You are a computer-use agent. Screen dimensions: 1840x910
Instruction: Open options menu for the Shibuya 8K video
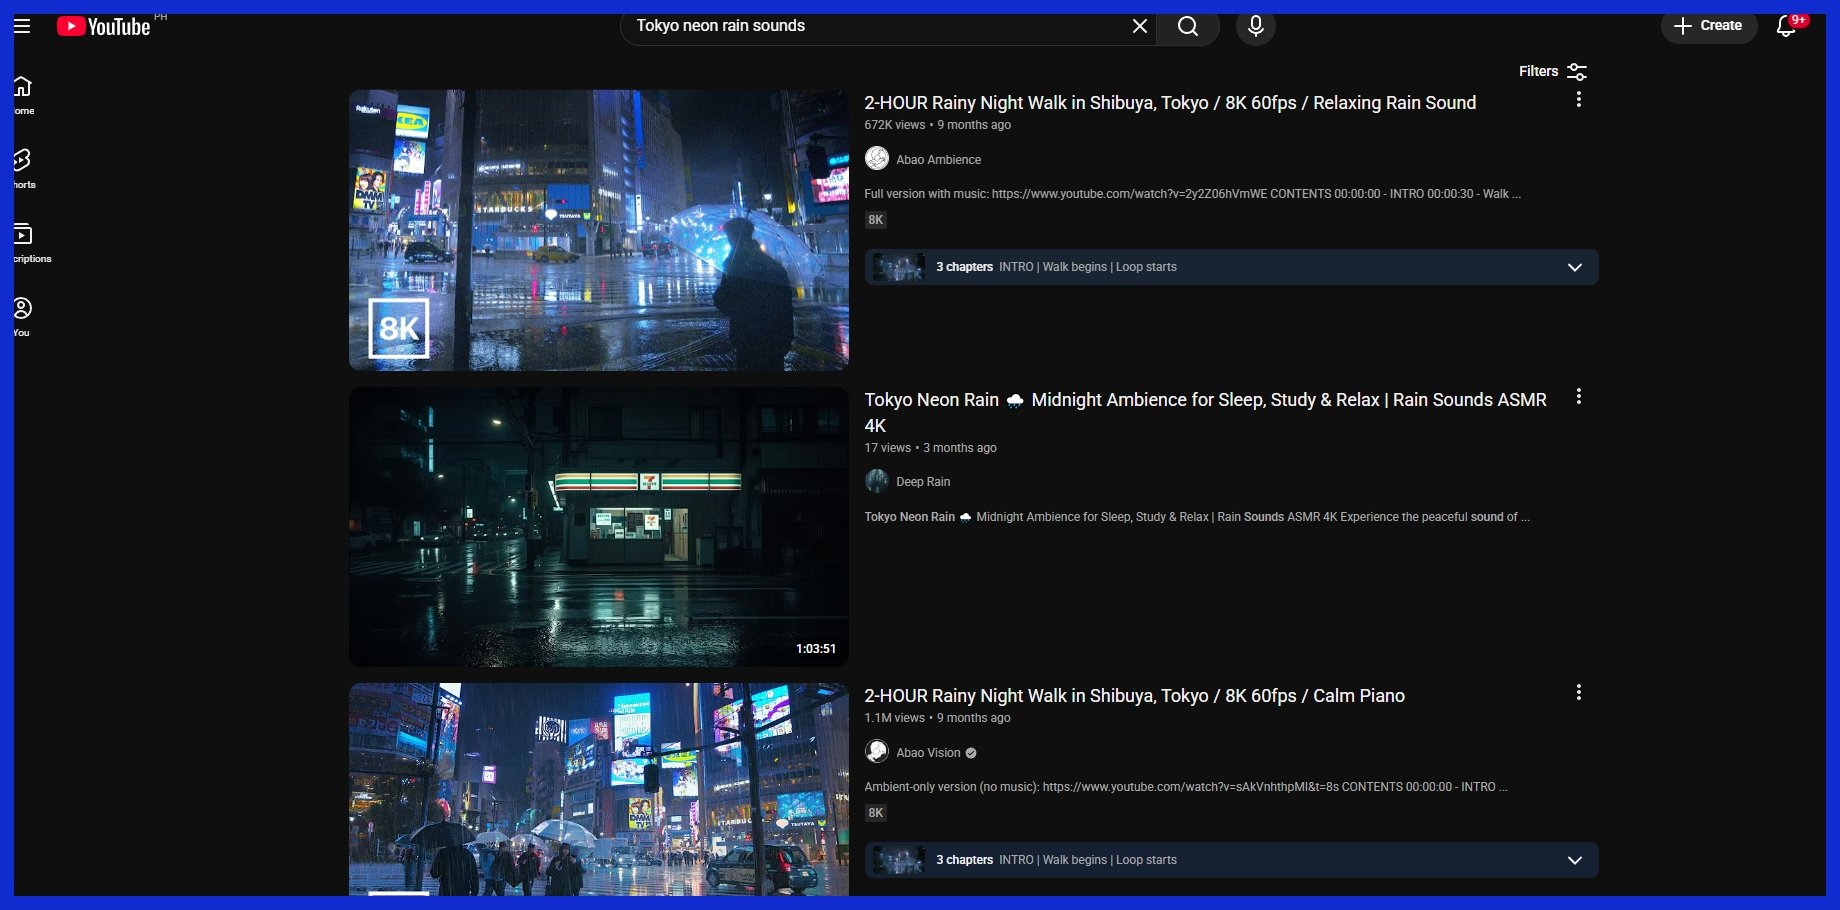pos(1579,99)
